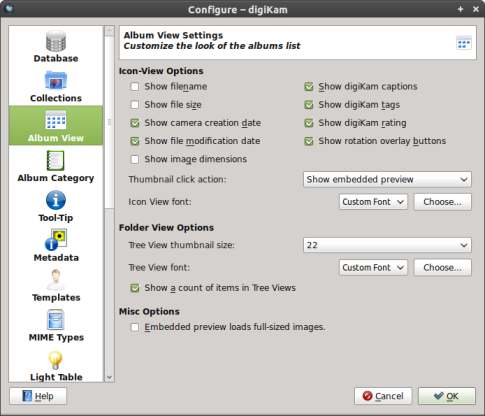Screen dimensions: 485x416
Task: Select the Templates person icon
Action: click(x=56, y=279)
